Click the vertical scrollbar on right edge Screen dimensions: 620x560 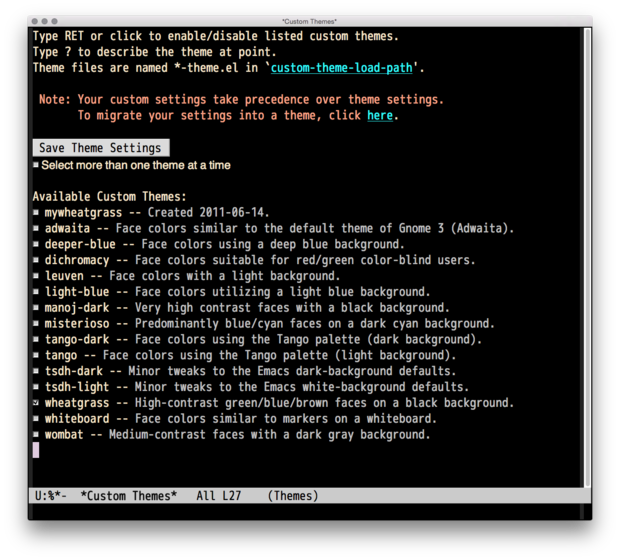pyautogui.click(x=587, y=257)
